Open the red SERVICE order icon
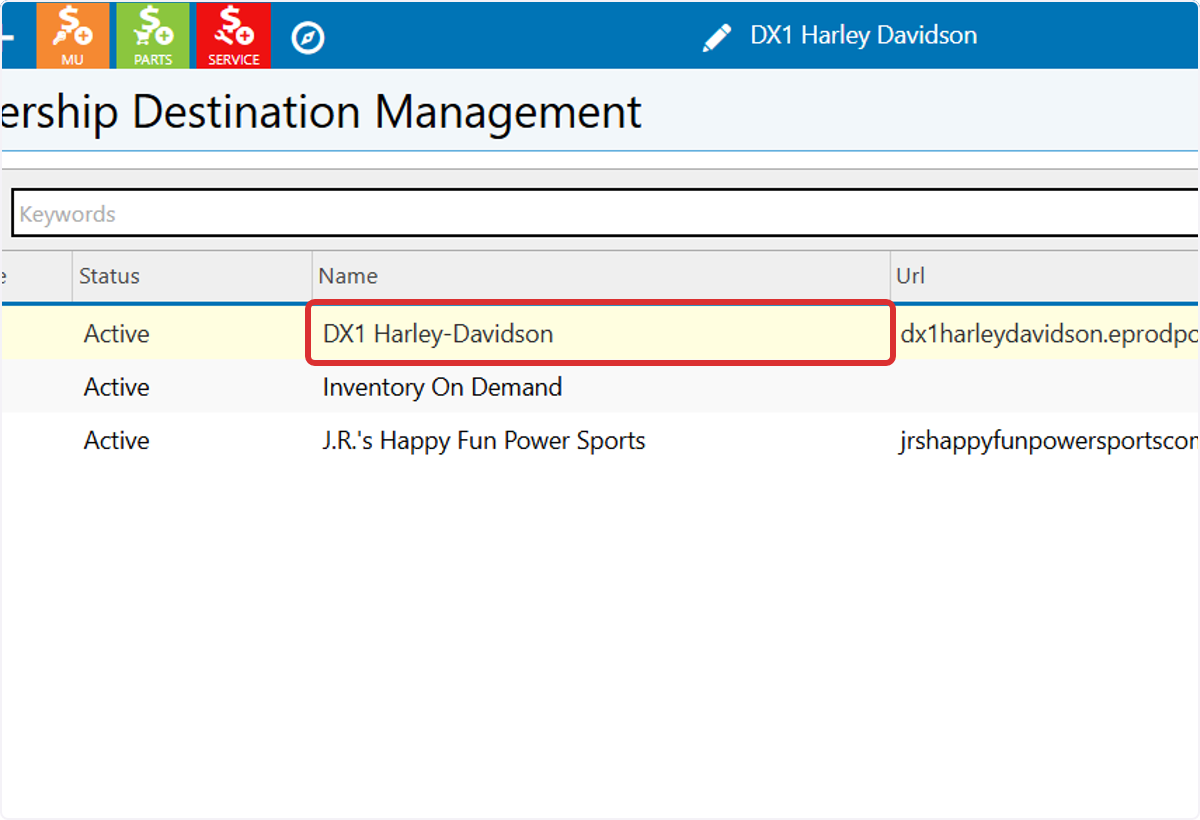The width and height of the screenshot is (1200, 820). pyautogui.click(x=234, y=35)
